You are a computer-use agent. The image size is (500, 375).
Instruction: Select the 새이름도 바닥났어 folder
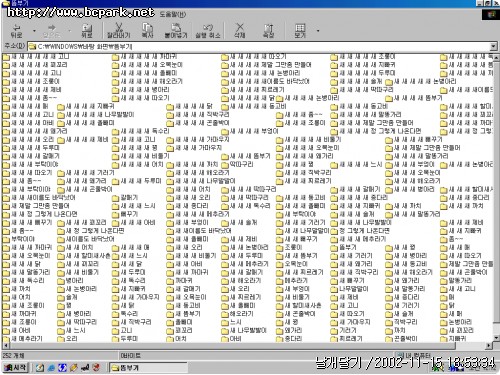(86, 239)
